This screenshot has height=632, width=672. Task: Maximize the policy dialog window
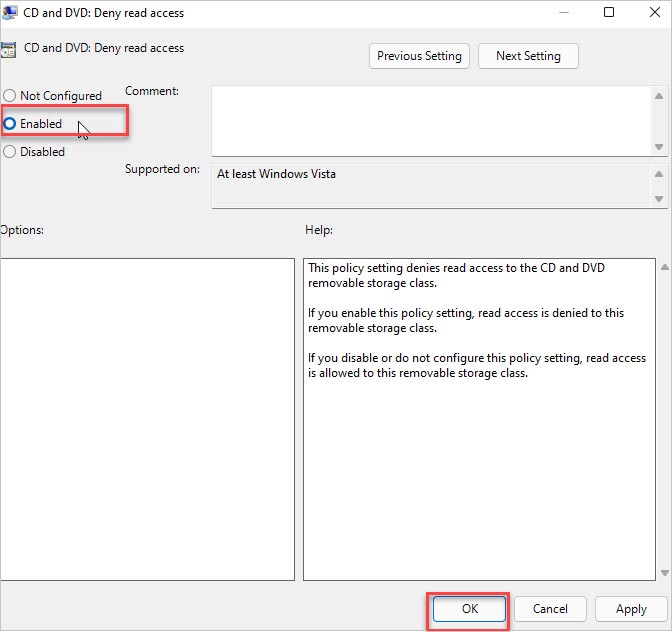609,14
